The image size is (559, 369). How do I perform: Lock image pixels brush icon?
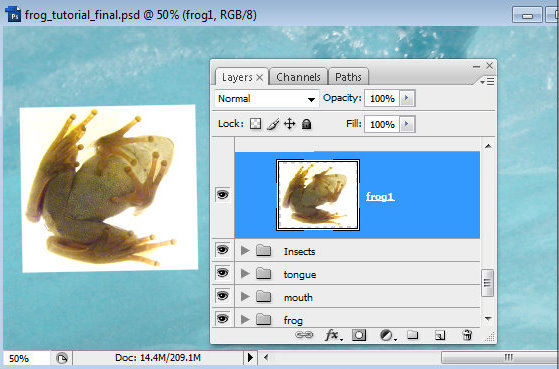click(273, 124)
